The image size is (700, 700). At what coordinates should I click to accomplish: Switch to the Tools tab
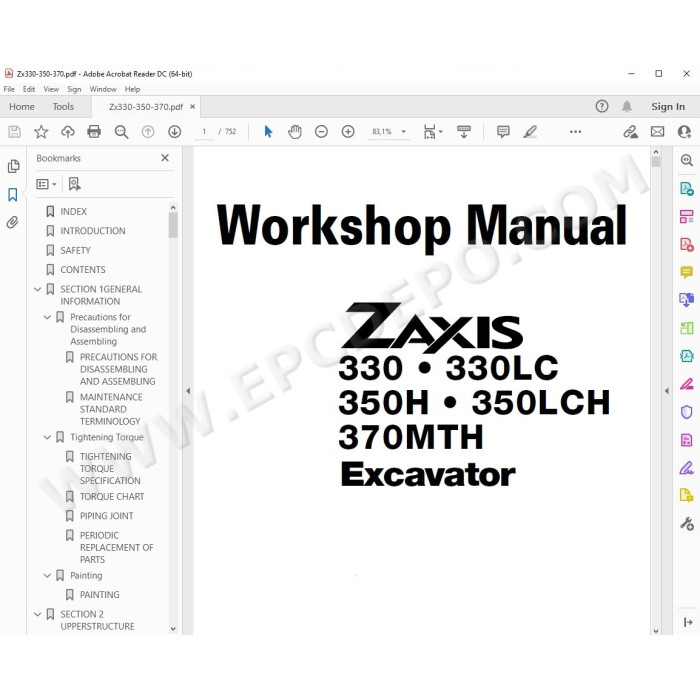pos(63,107)
